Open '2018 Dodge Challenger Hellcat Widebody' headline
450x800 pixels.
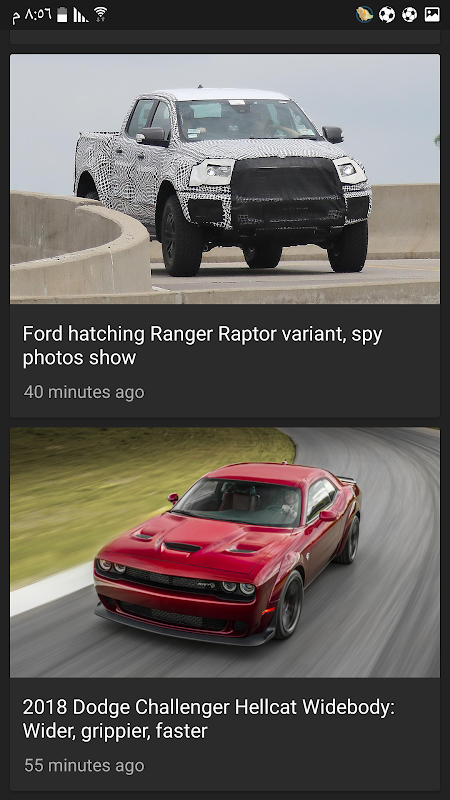[x=209, y=719]
